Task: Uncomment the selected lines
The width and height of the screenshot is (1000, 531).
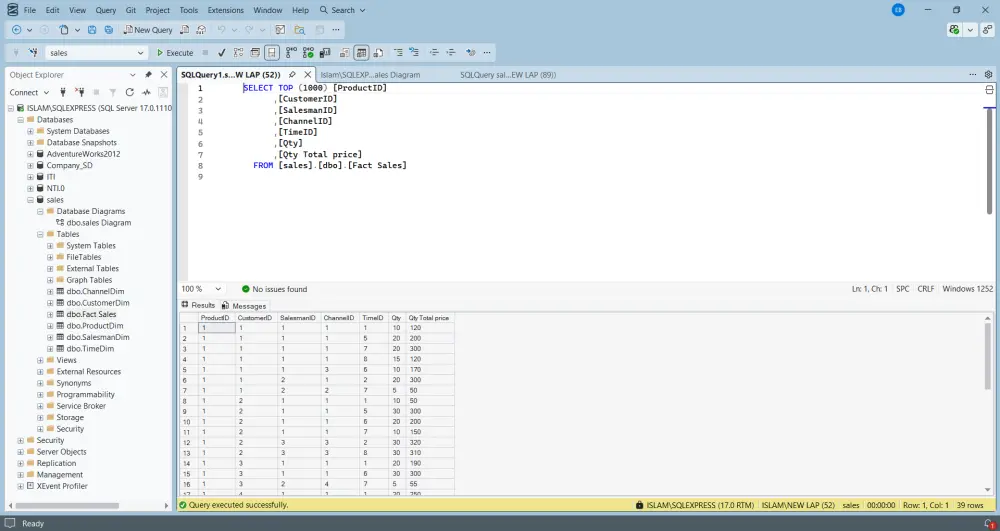Action: coord(414,53)
